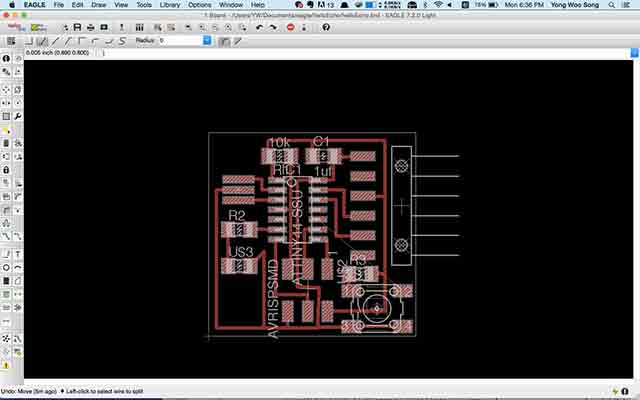This screenshot has width=640, height=400.
Task: Open Spotlight search in menu bar
Action: (x=611, y=5)
